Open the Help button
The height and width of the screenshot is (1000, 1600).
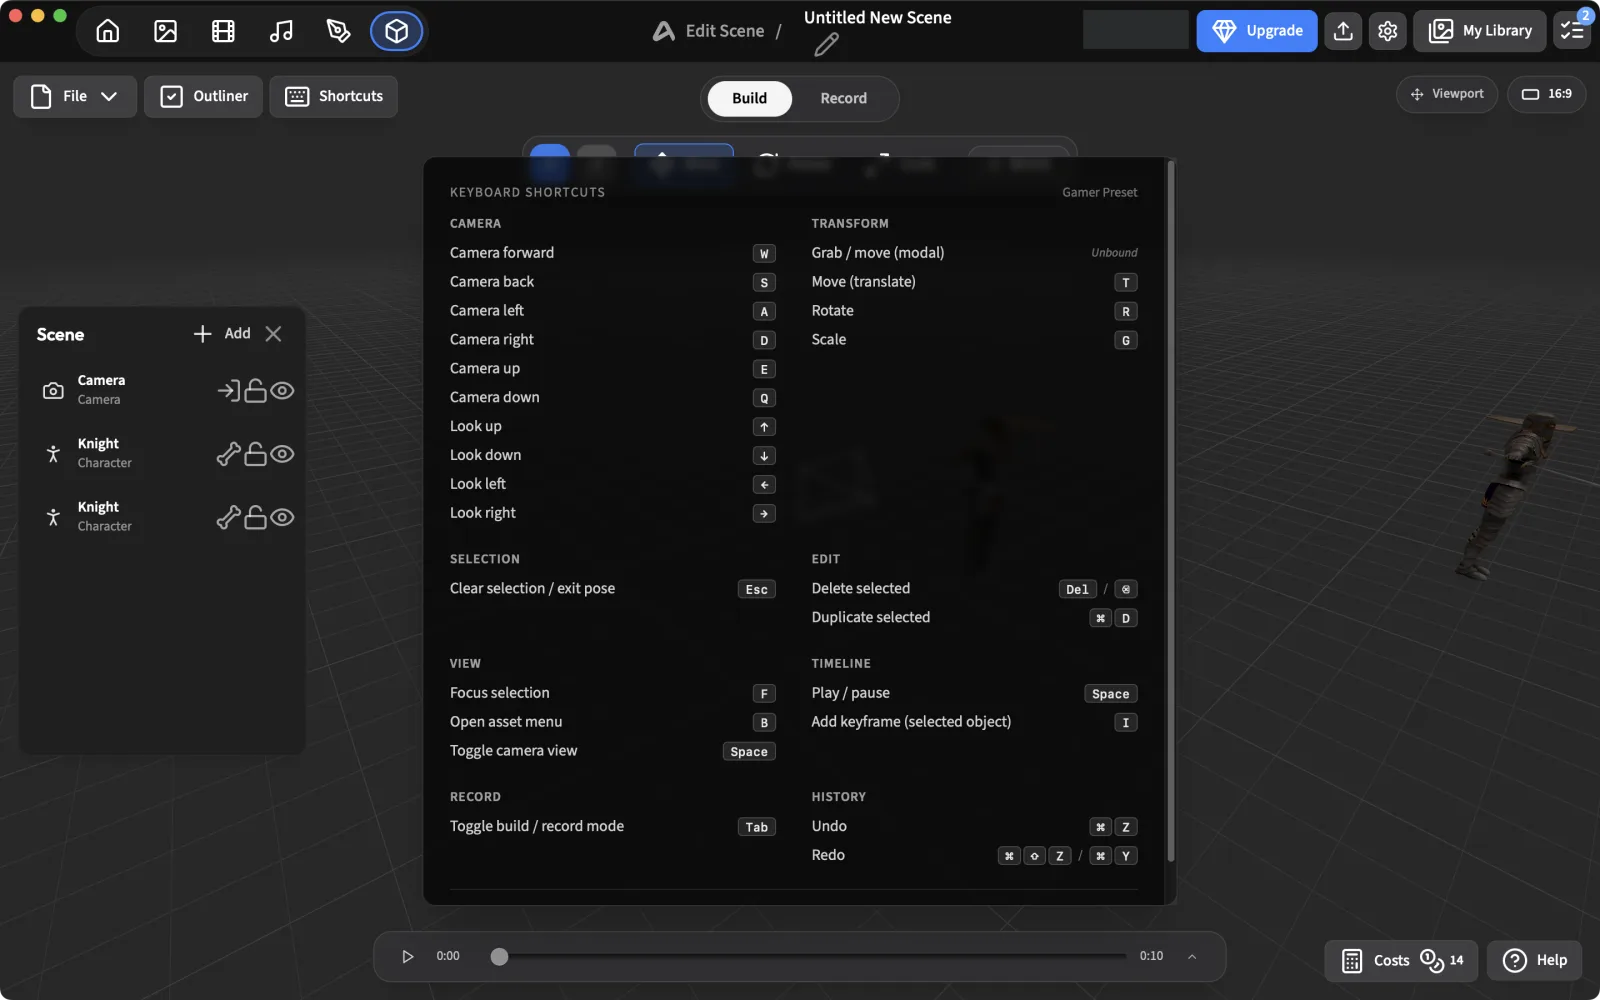point(1535,960)
